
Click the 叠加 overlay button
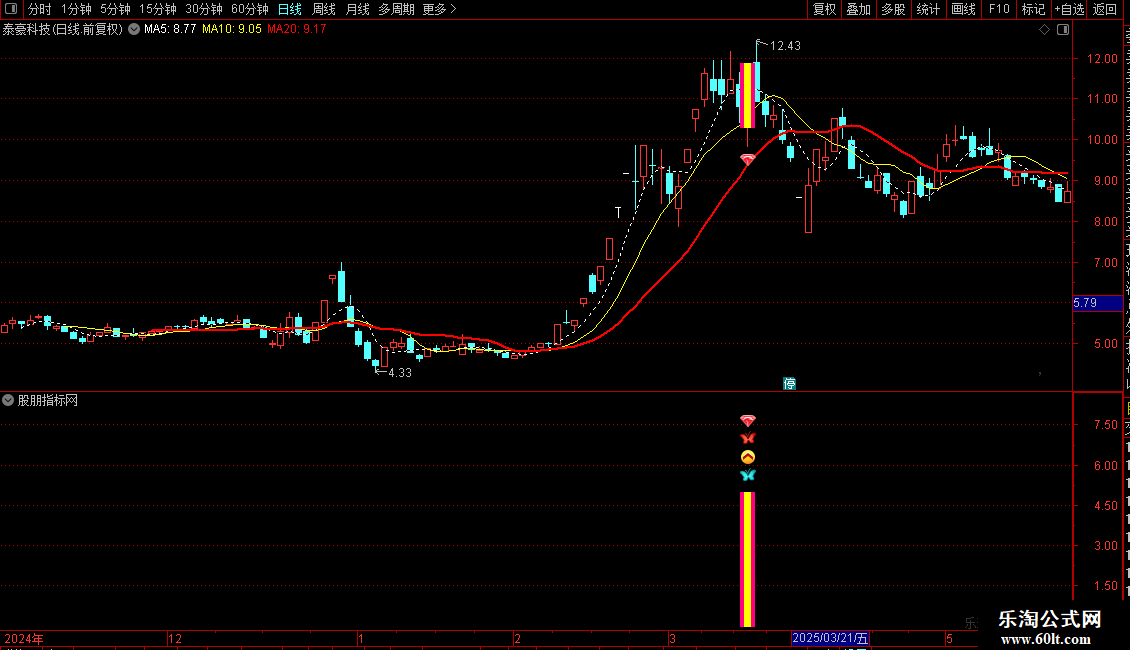(x=859, y=9)
